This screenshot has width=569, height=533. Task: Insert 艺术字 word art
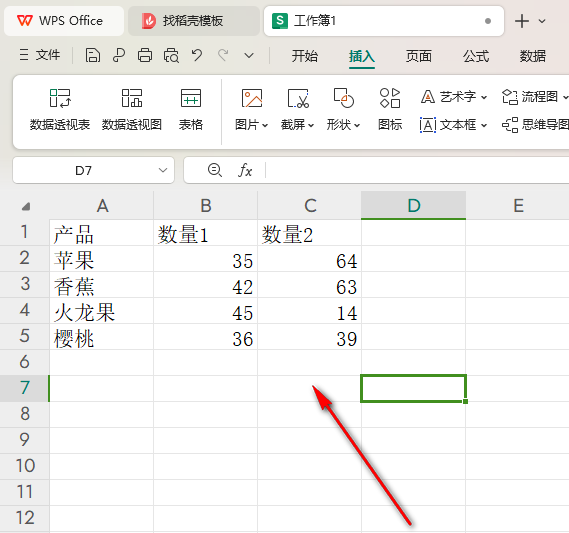click(453, 97)
